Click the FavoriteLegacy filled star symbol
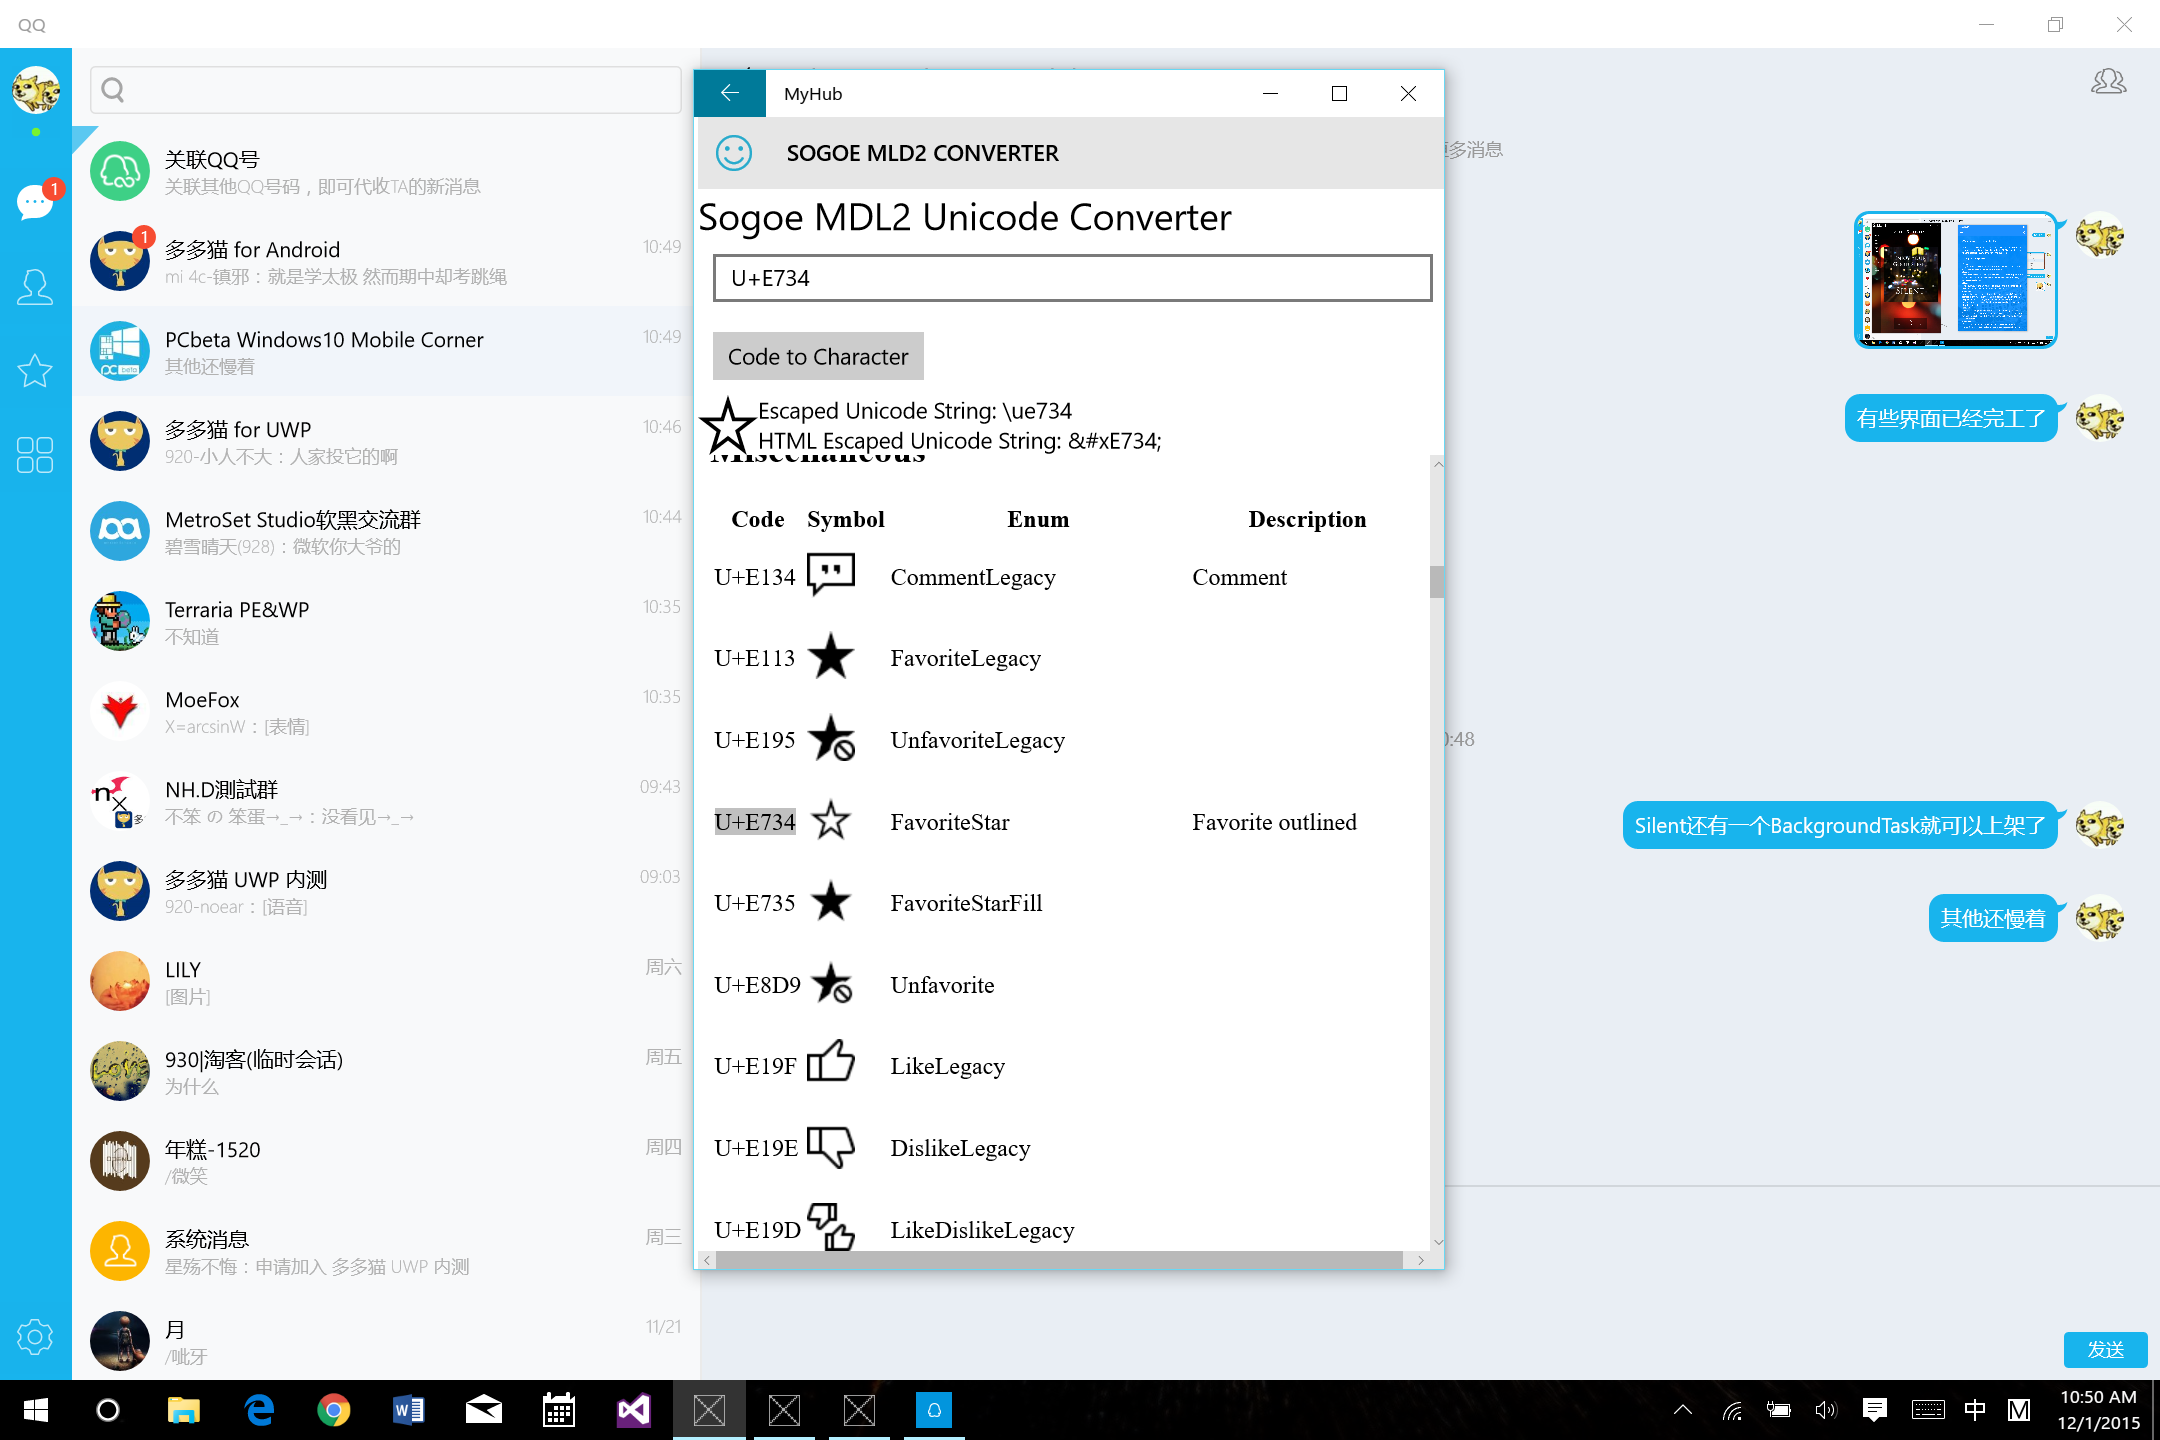 tap(831, 657)
